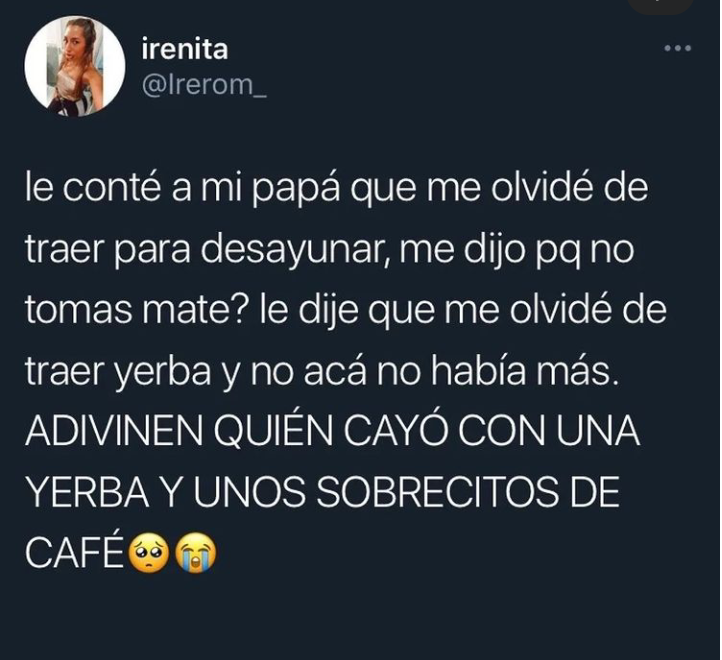Viewport: 722px width, 660px height.
Task: Click the line 'traer para desayunar, me dijo pq no'
Action: pyautogui.click(x=330, y=250)
